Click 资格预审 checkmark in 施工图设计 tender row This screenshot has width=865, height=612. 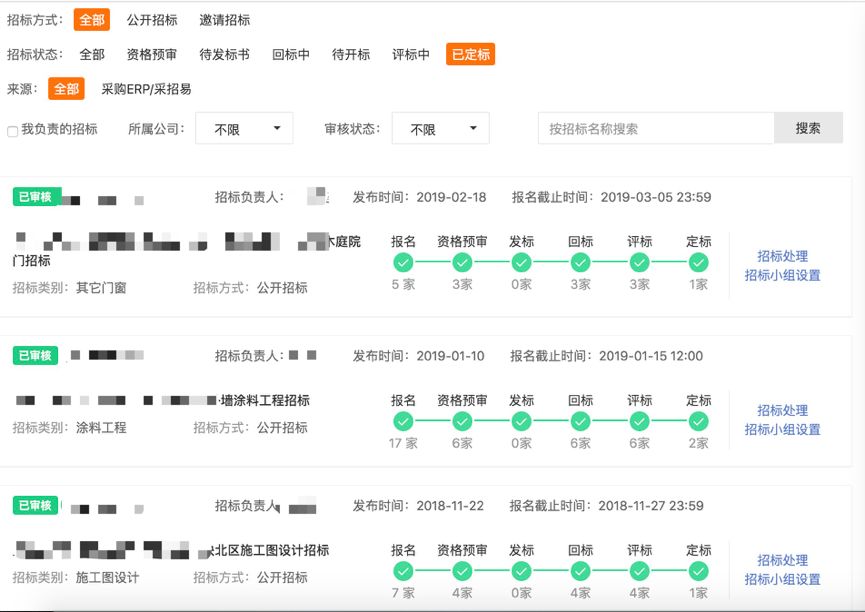click(x=462, y=571)
